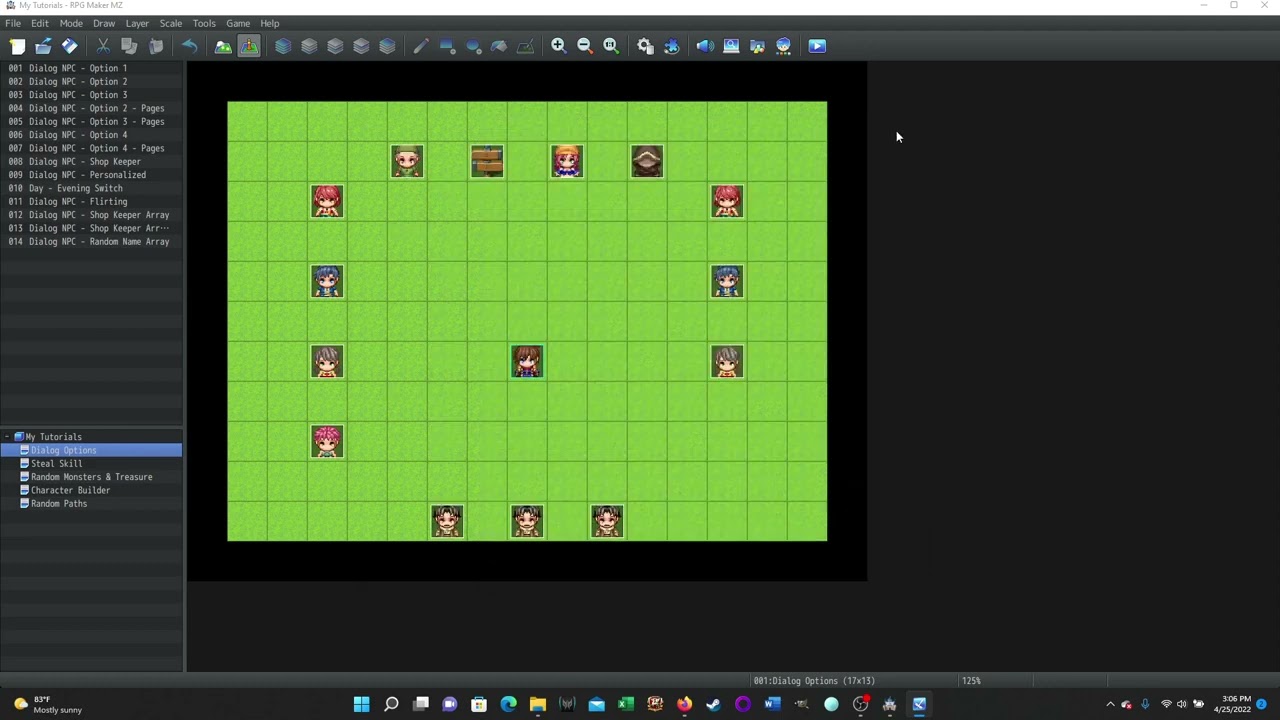Switch to Map editing mode icon
Image resolution: width=1280 pixels, height=720 pixels.
coord(223,46)
